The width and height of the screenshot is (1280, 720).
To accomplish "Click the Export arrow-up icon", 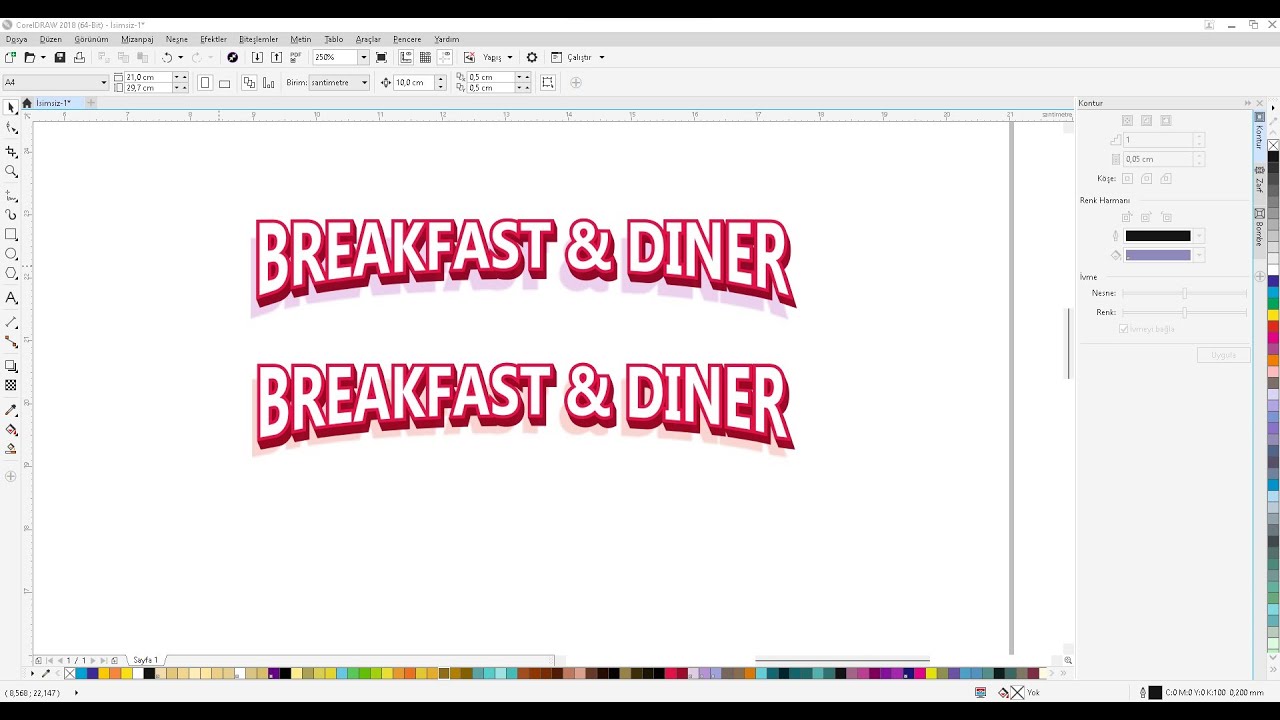I will point(277,57).
